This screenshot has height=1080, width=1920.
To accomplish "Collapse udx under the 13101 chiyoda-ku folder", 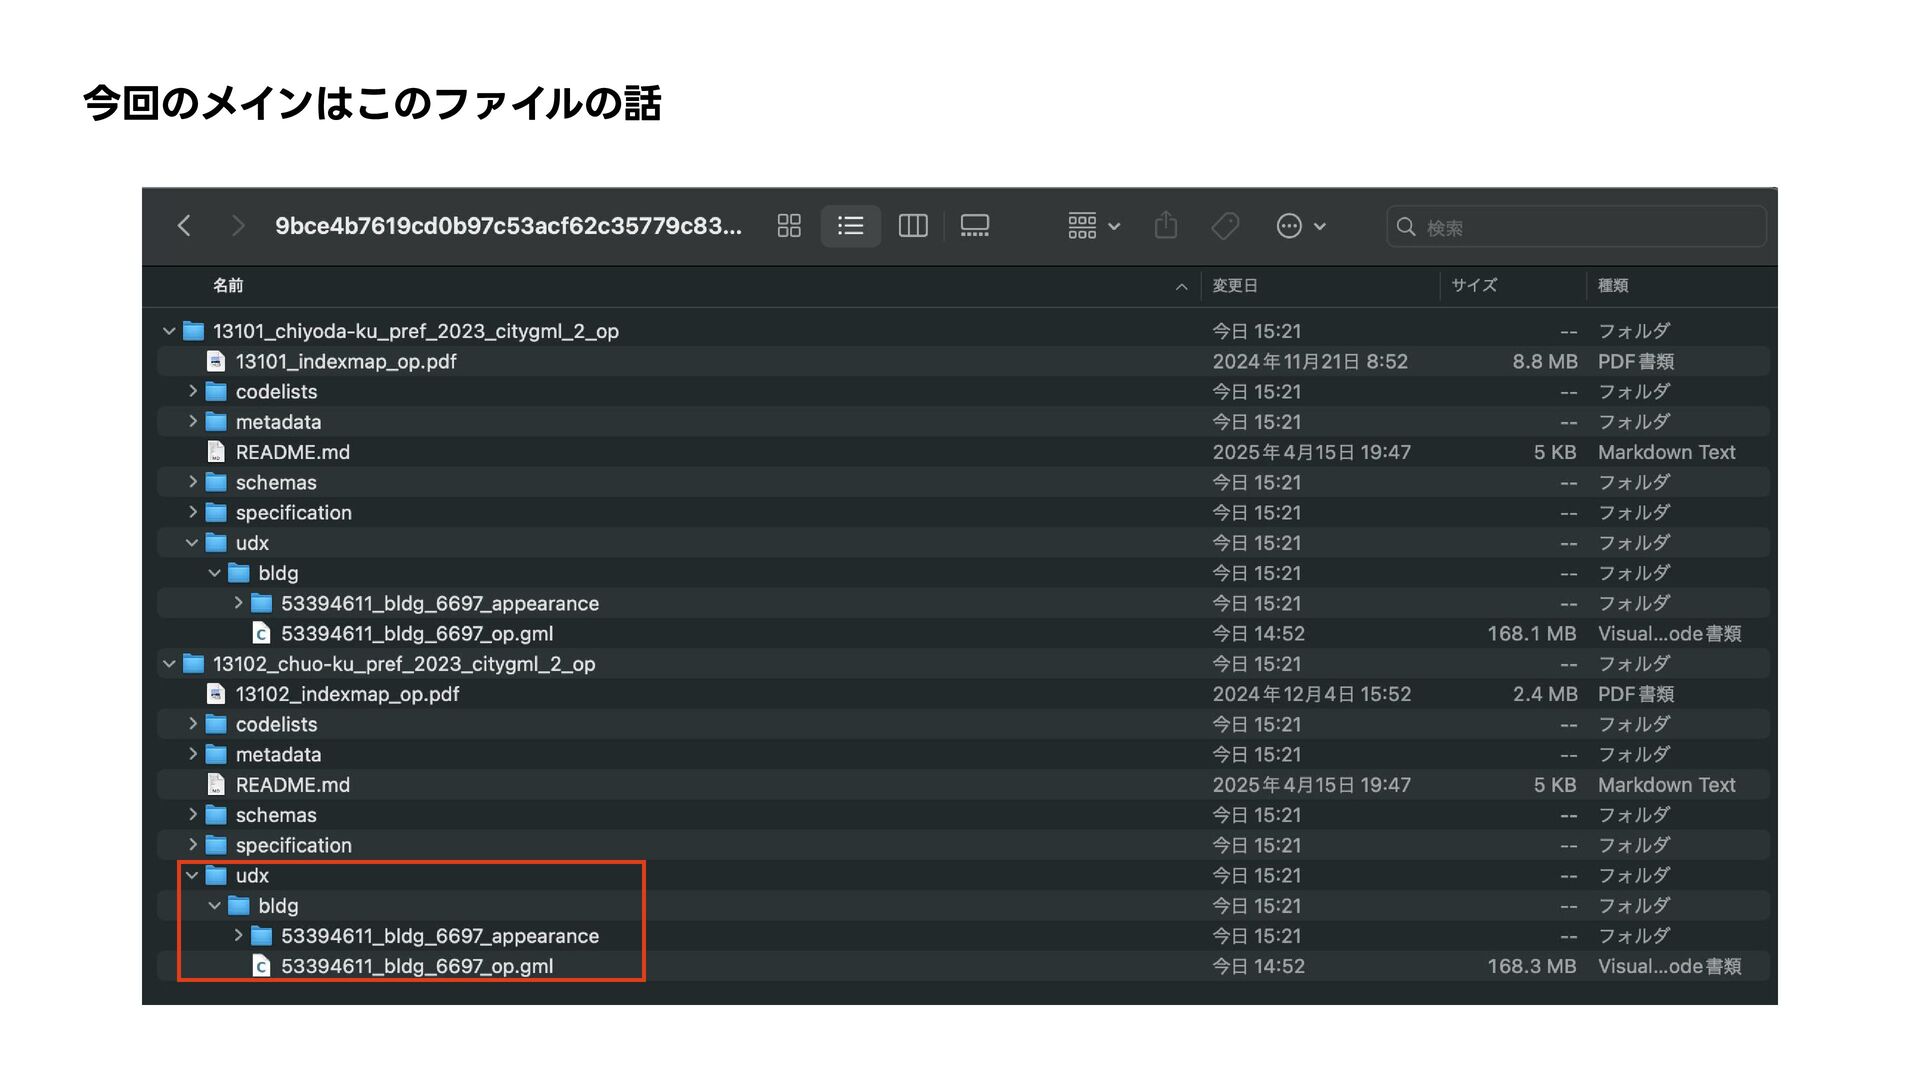I will point(192,543).
